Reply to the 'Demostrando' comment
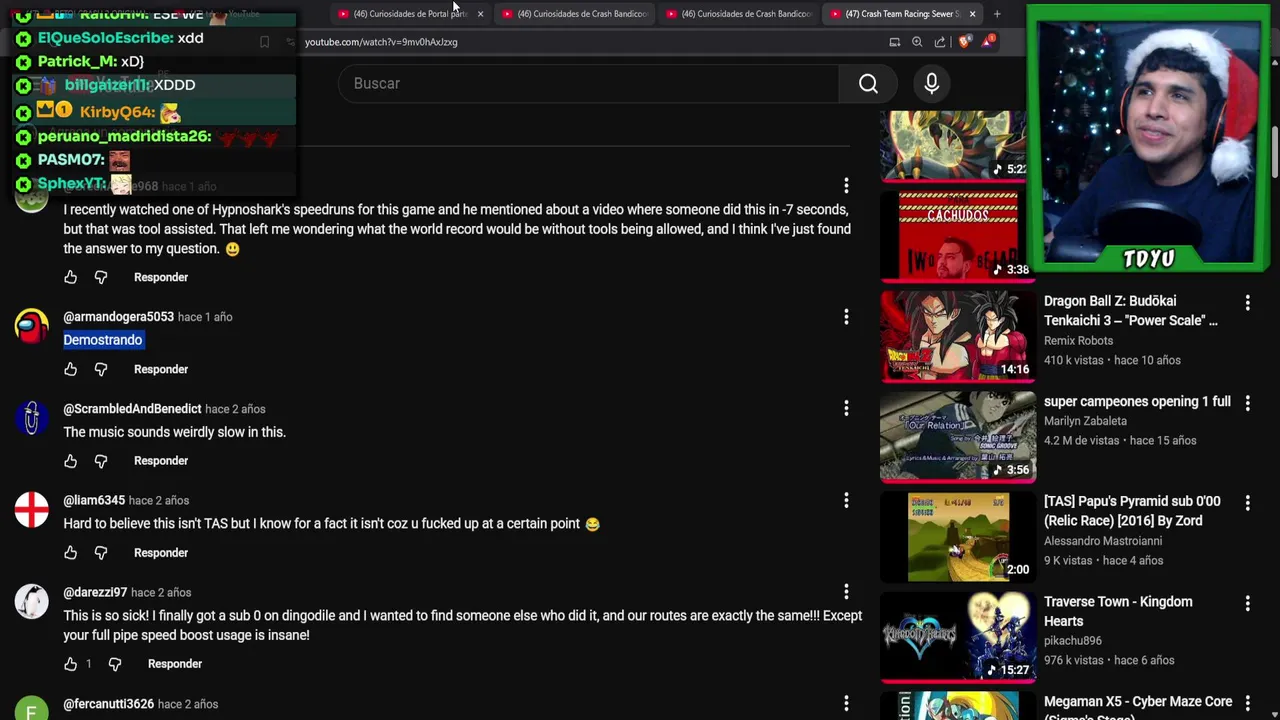Viewport: 1280px width, 720px height. coord(161,369)
